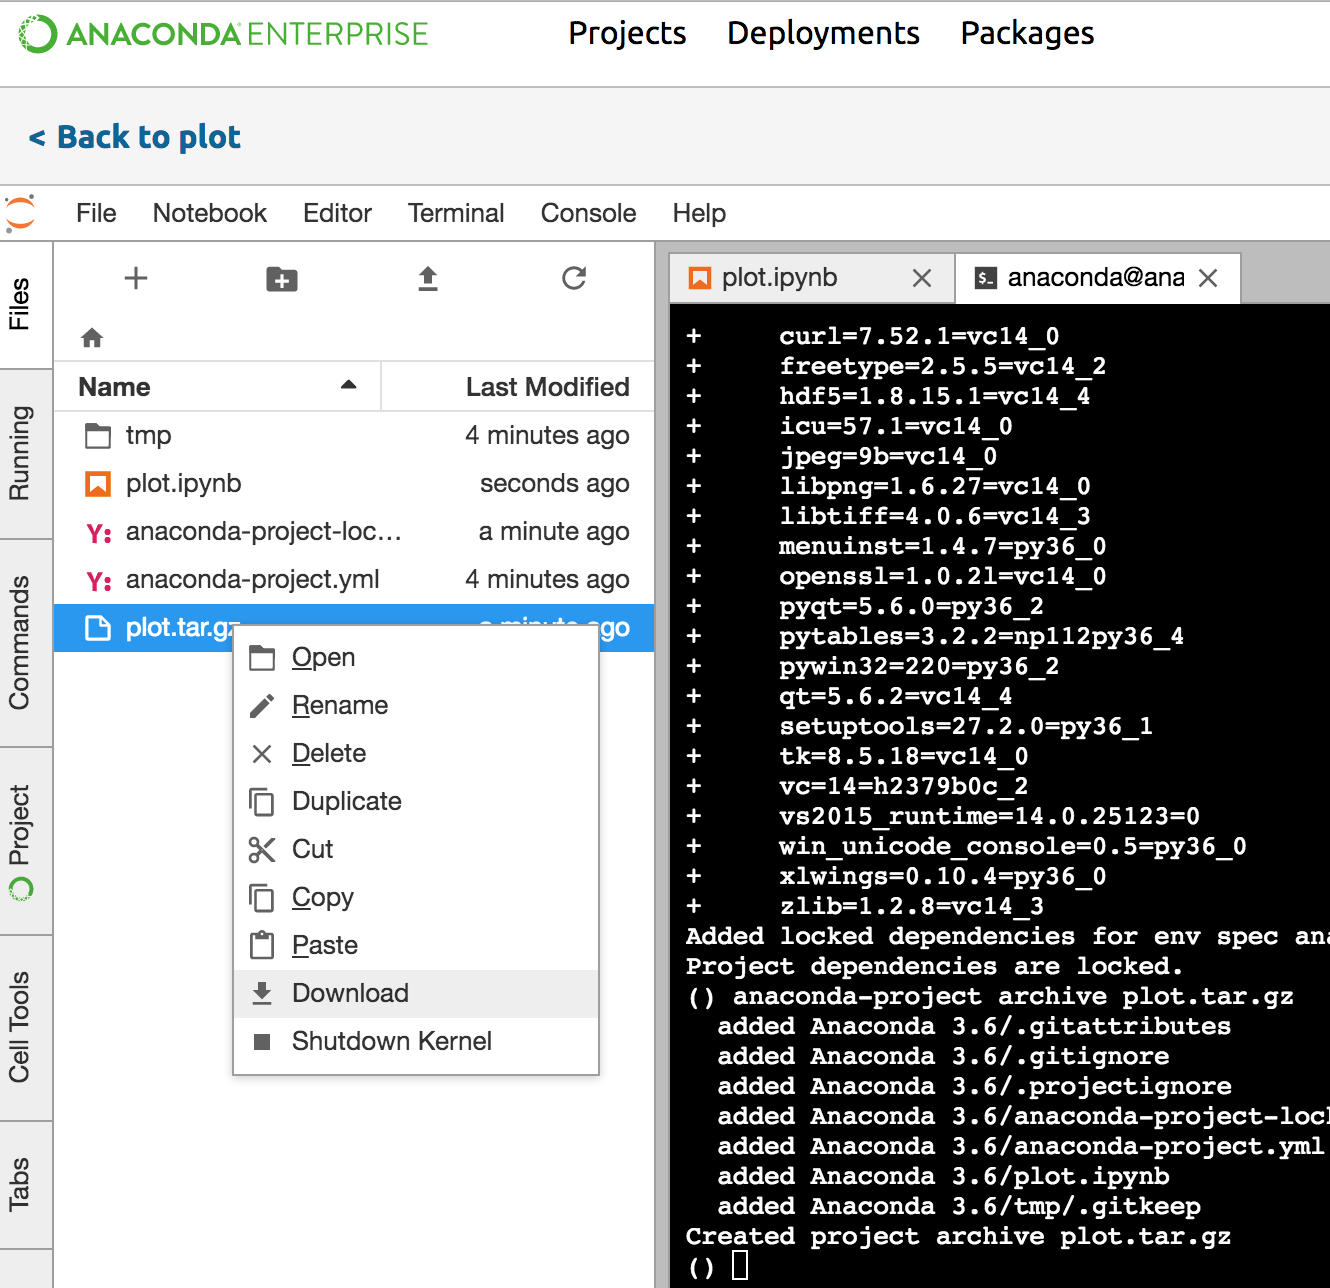Image resolution: width=1330 pixels, height=1288 pixels.
Task: Open the Terminal menu
Action: 456,213
